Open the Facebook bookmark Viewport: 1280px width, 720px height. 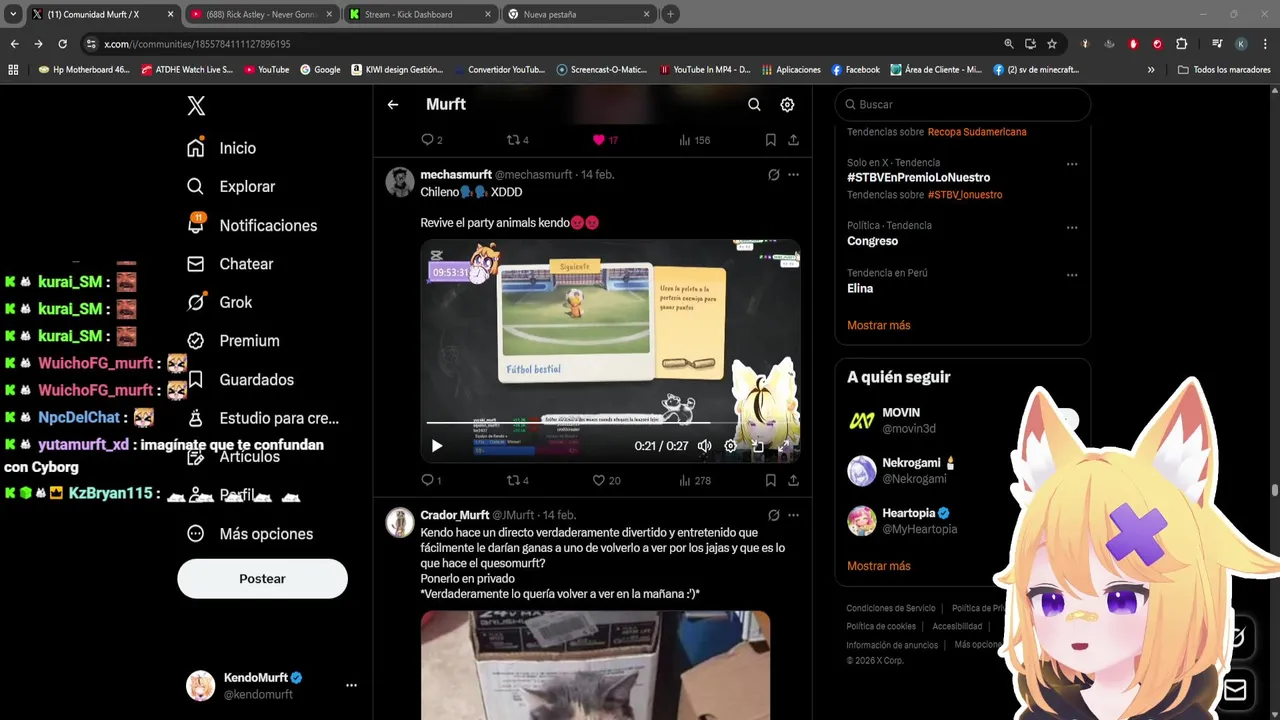point(855,70)
